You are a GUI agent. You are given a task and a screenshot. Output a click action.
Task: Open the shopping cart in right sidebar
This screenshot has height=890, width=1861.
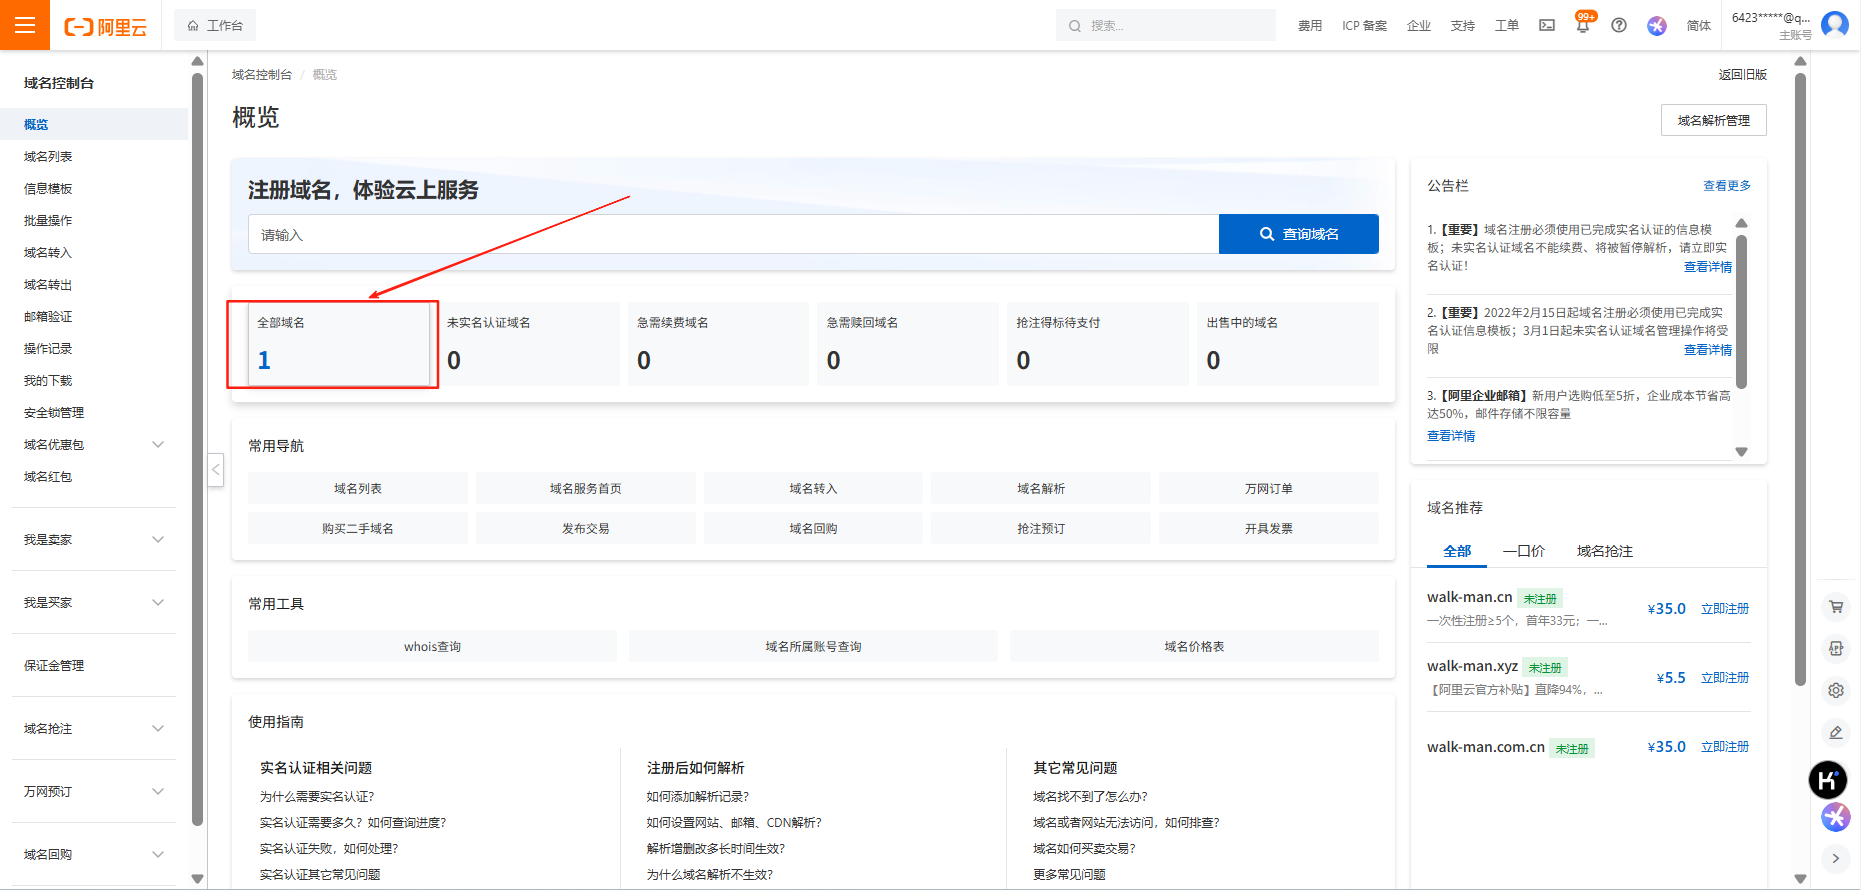1836,606
